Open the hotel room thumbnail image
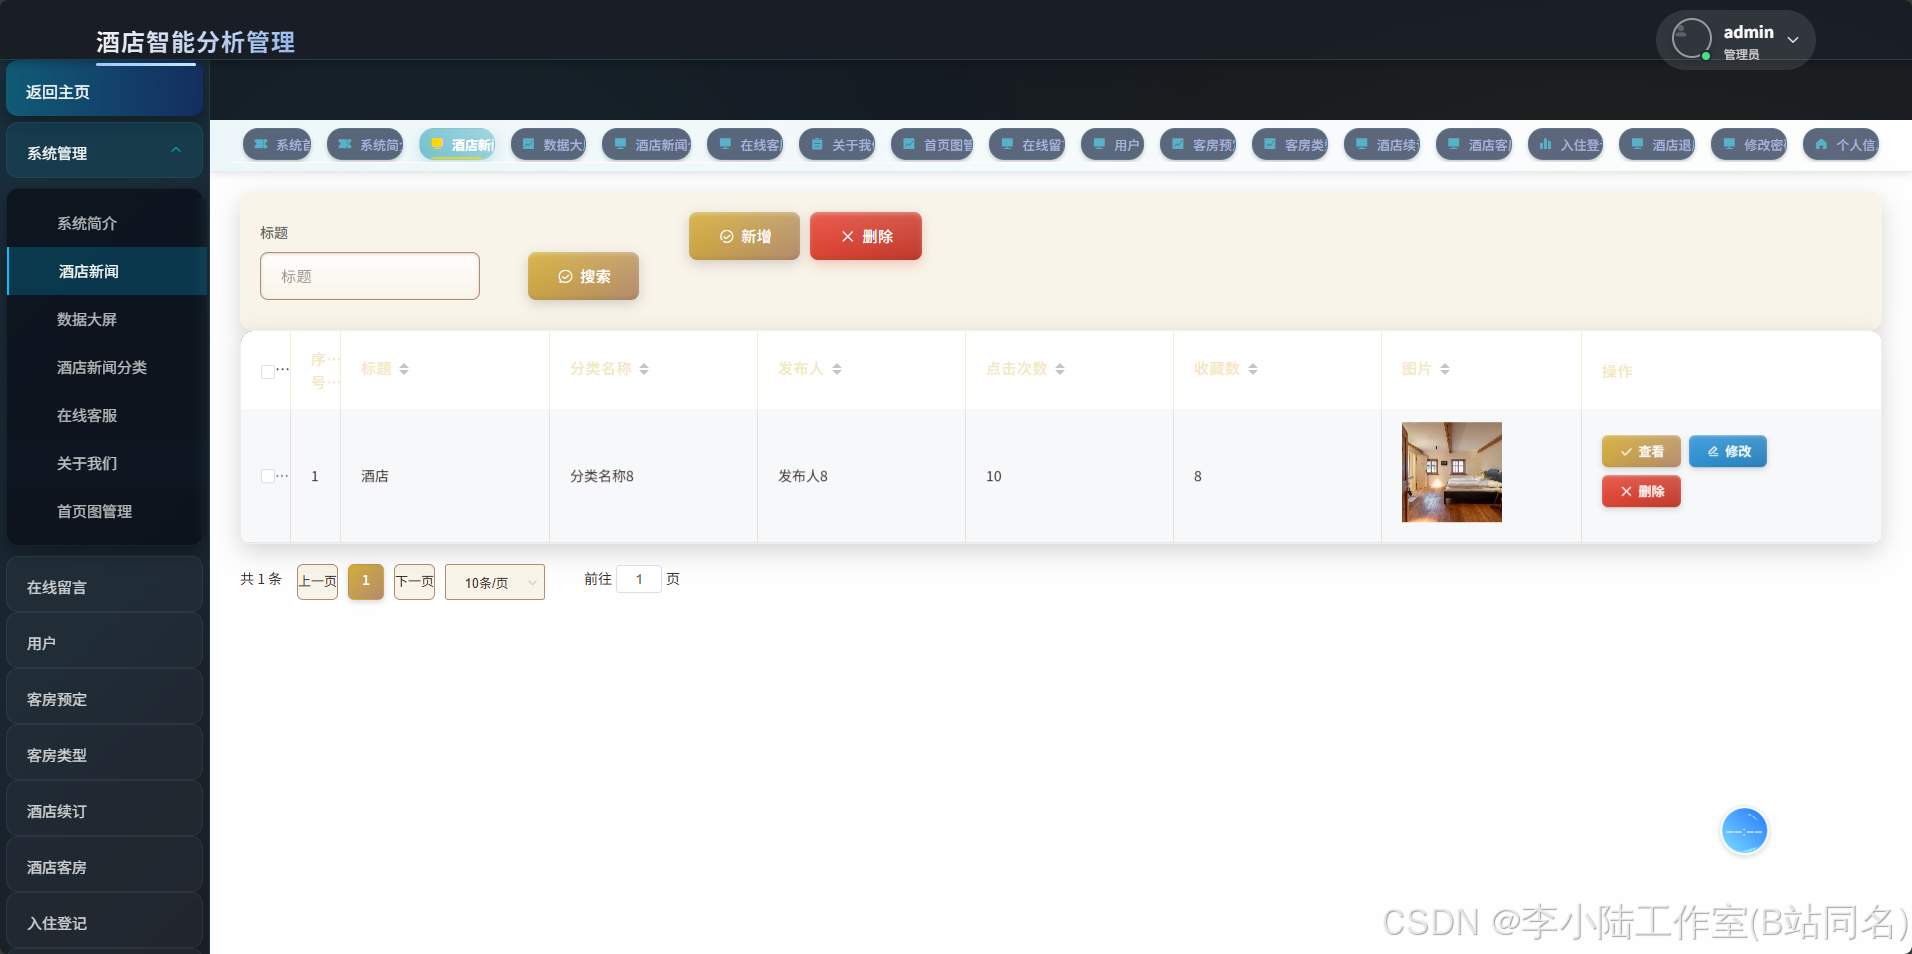The width and height of the screenshot is (1912, 954). 1452,472
